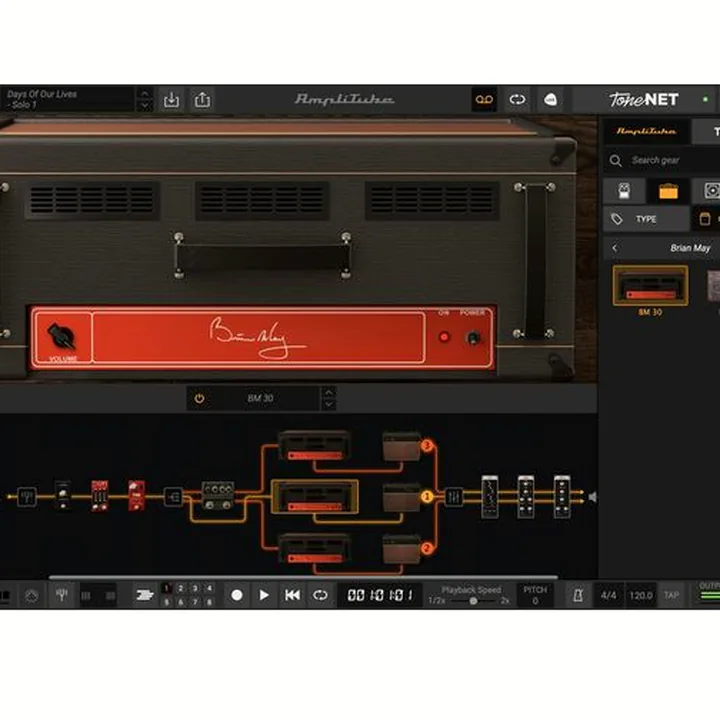Change the 4/4 time signature
Screen dimensions: 720x720
pos(608,596)
